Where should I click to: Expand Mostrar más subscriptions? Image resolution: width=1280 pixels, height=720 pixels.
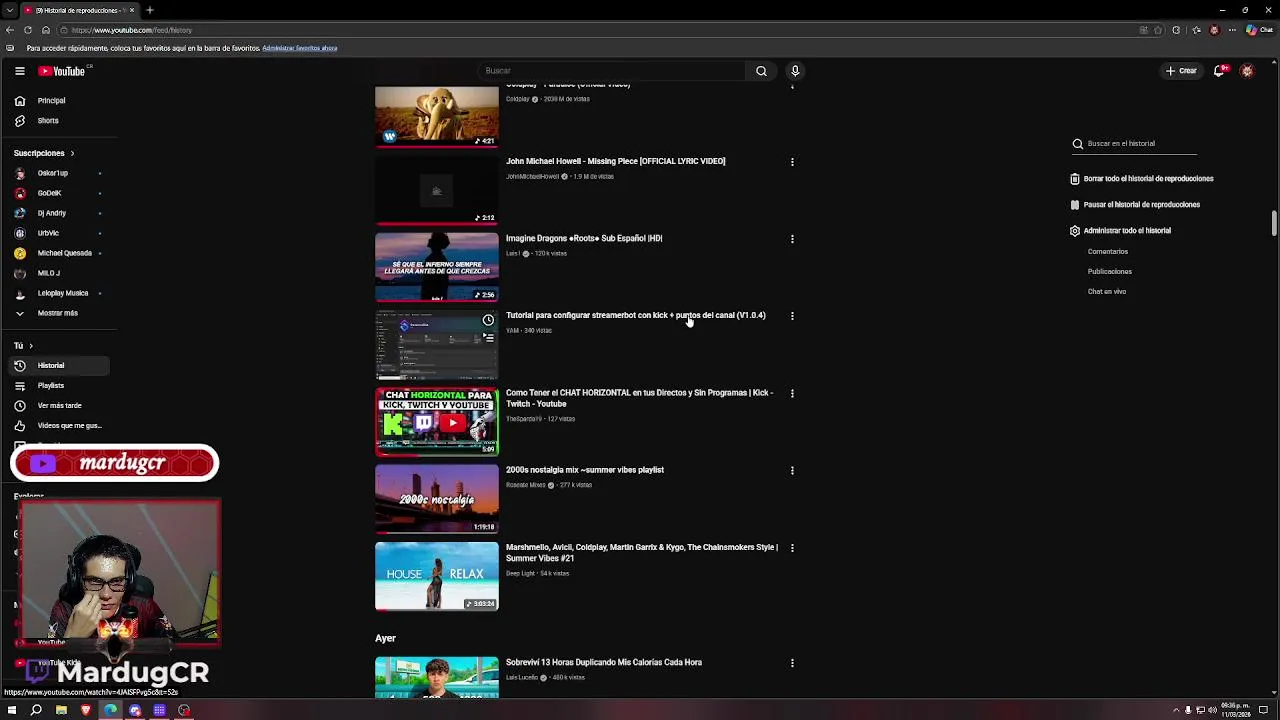(57, 313)
